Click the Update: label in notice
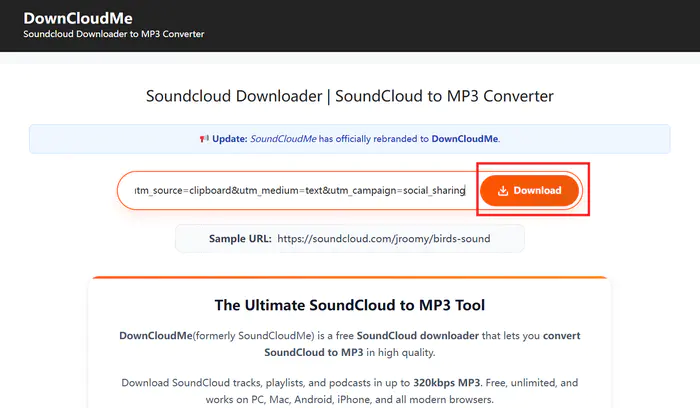Image resolution: width=700 pixels, height=408 pixels. (229, 139)
